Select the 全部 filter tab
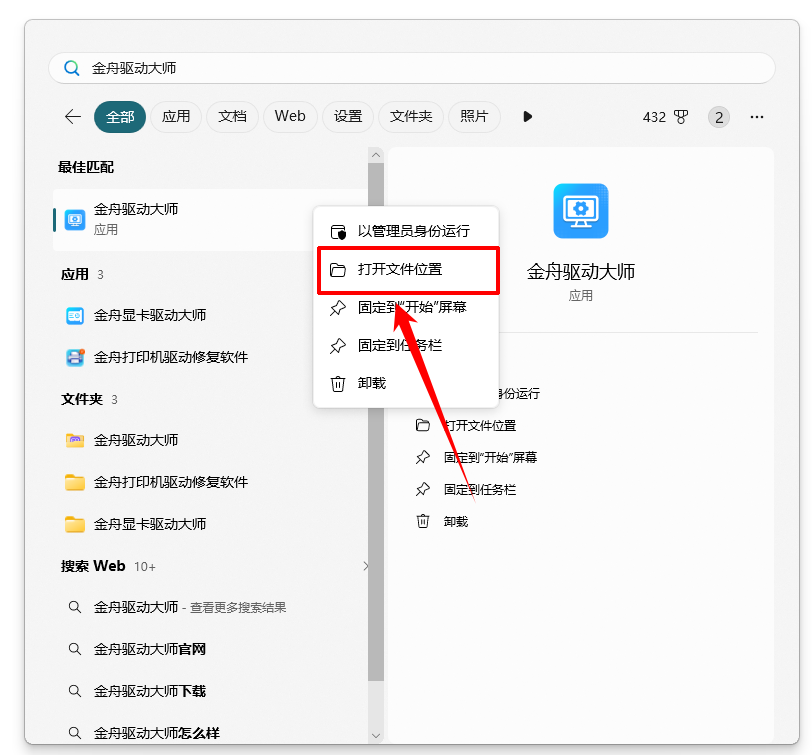The image size is (812, 755). [x=120, y=117]
